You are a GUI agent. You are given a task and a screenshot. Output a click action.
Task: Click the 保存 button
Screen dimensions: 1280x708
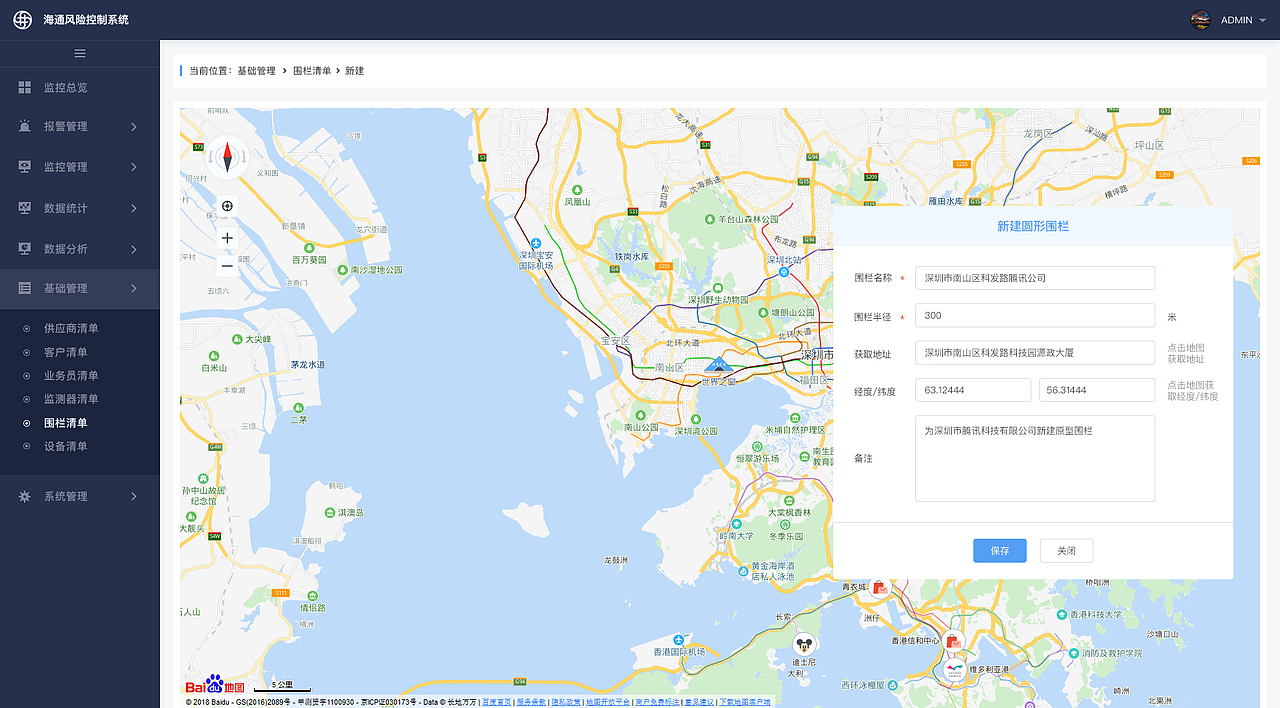1000,551
